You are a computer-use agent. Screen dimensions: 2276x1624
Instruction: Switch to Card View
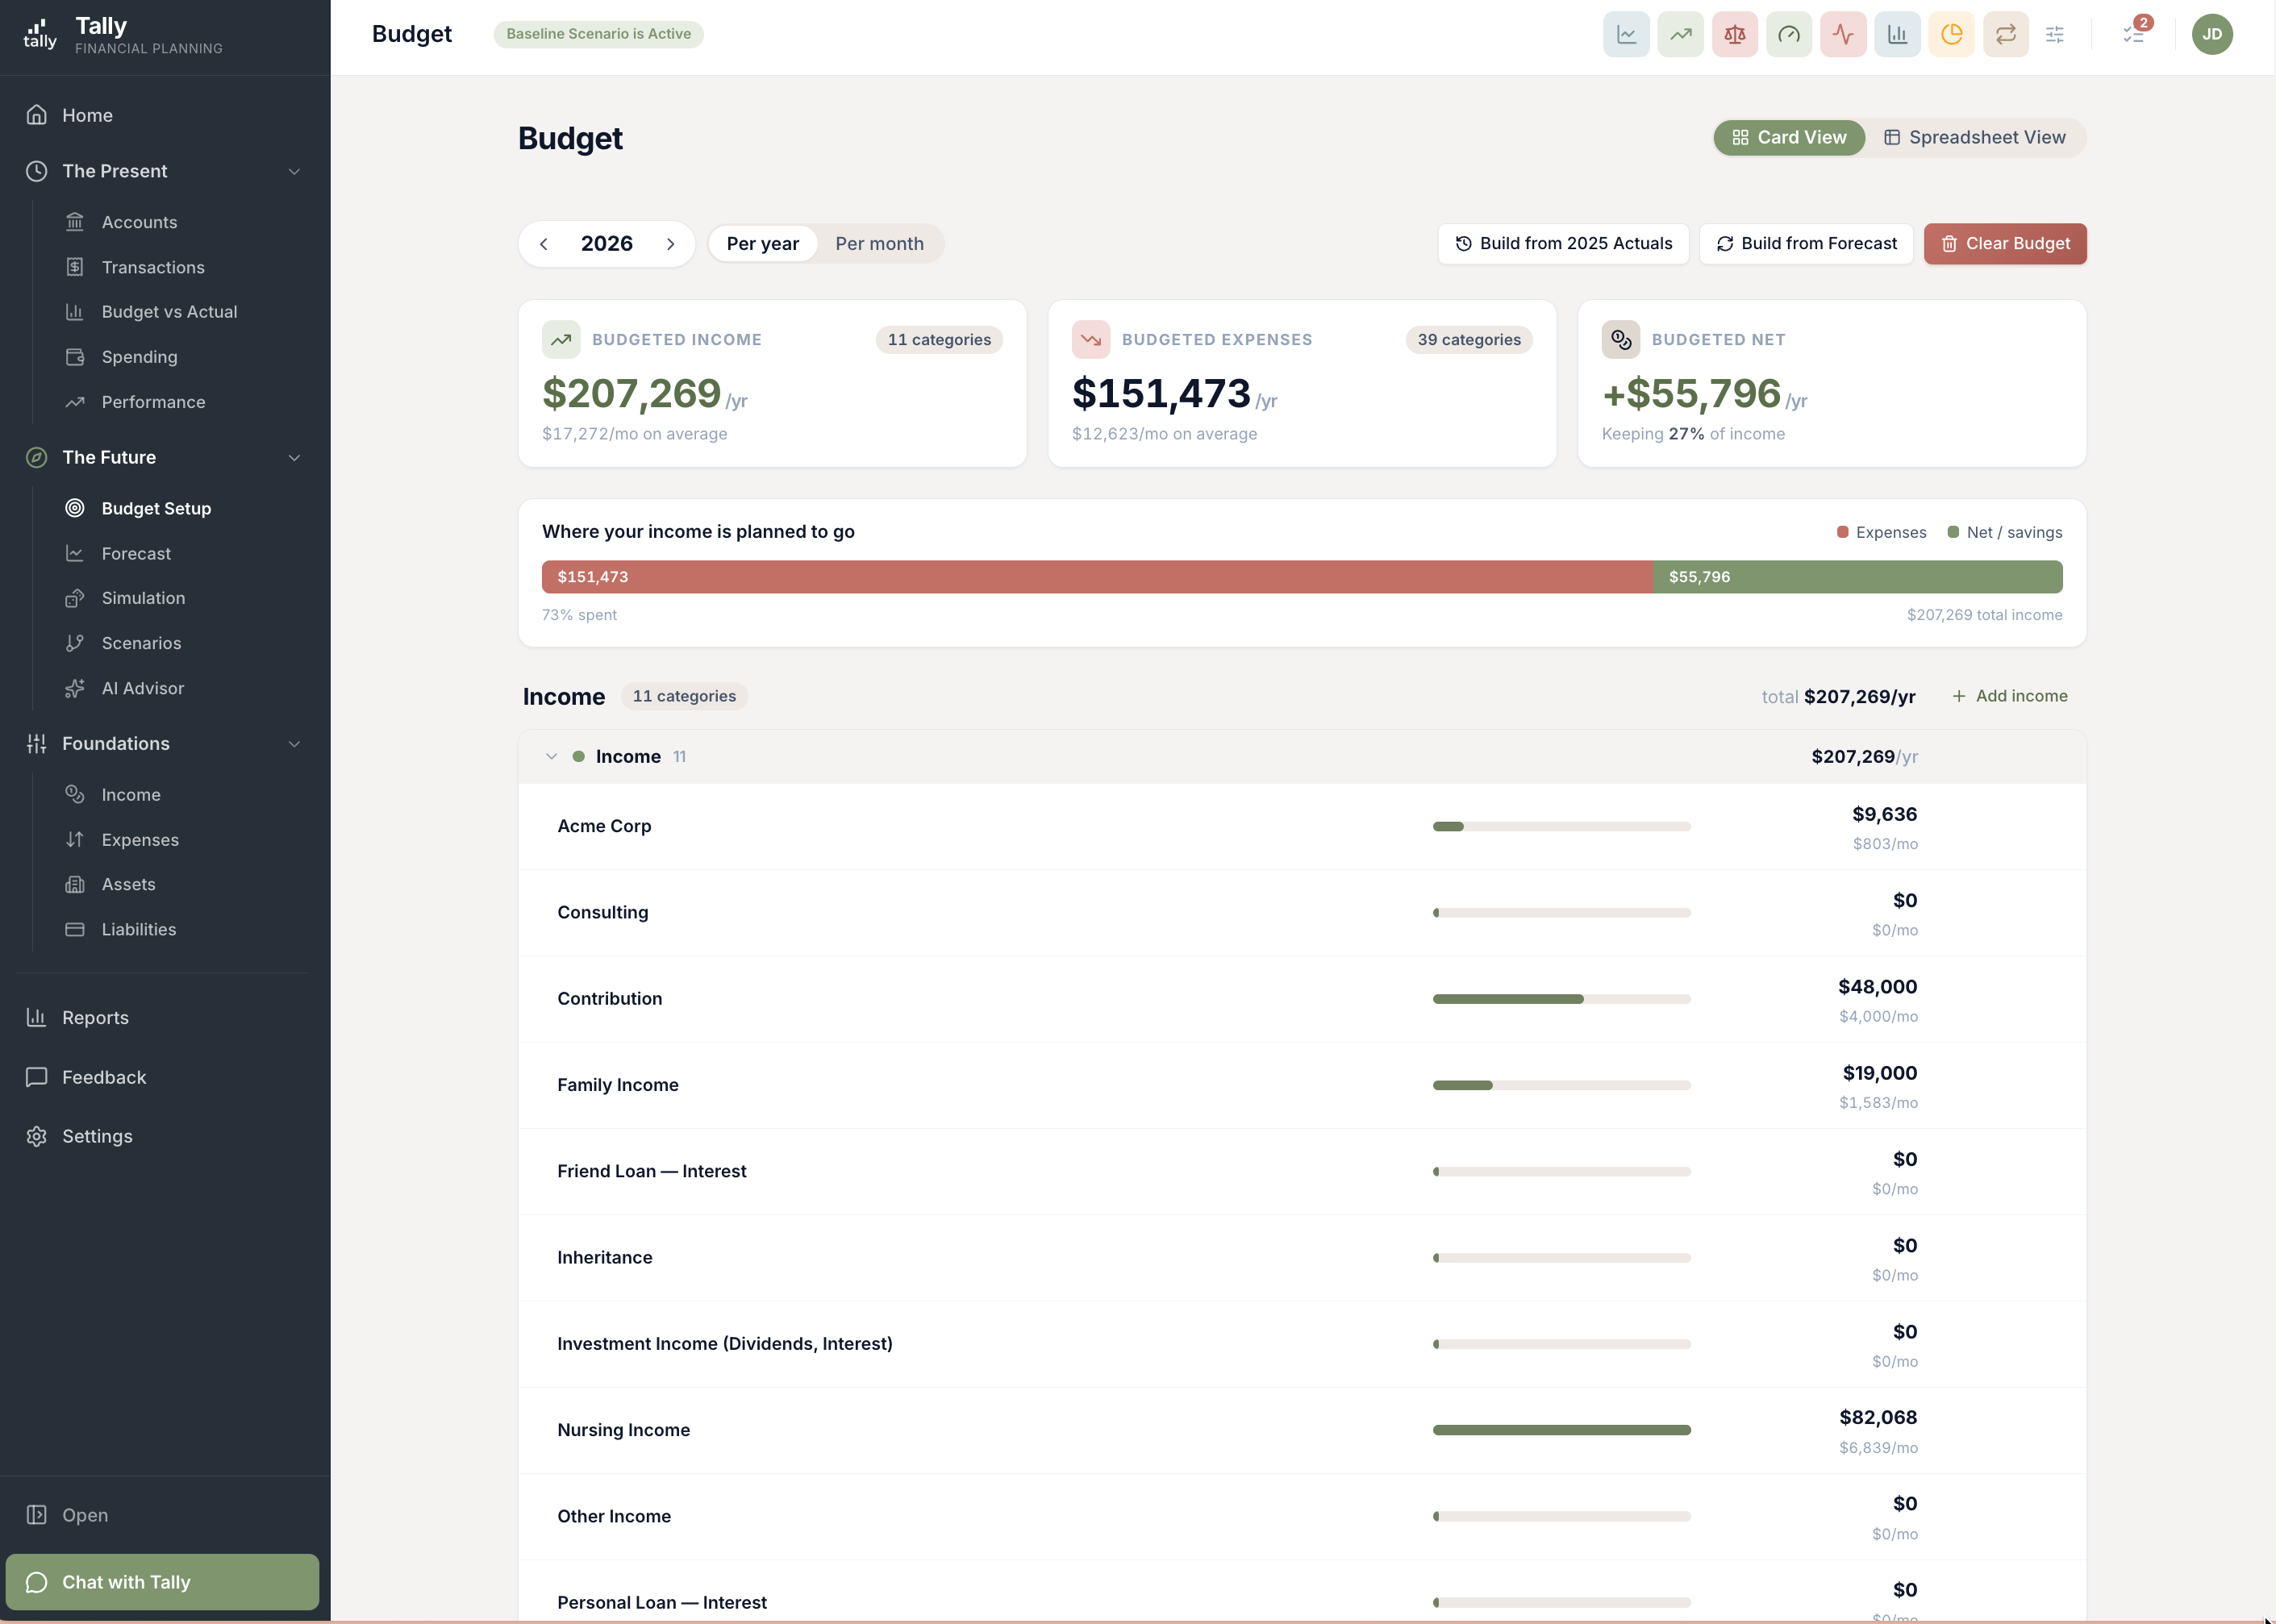[x=1789, y=137]
